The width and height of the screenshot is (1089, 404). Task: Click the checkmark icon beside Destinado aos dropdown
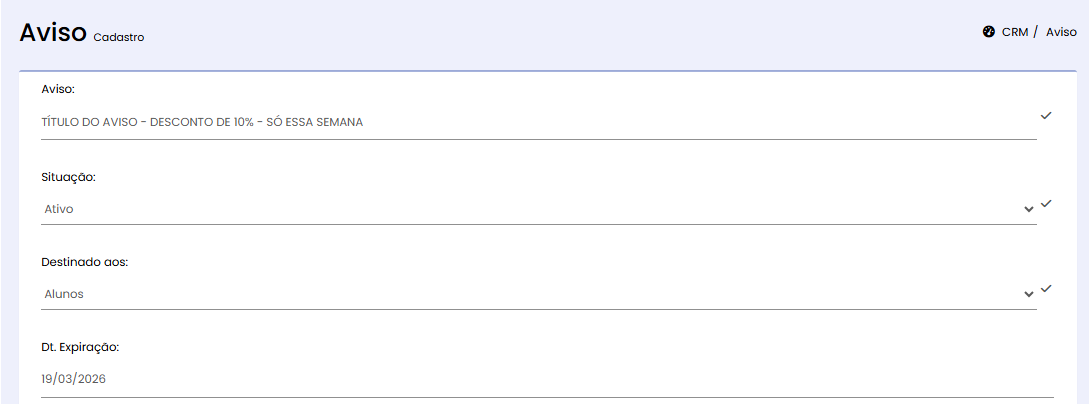coord(1046,288)
